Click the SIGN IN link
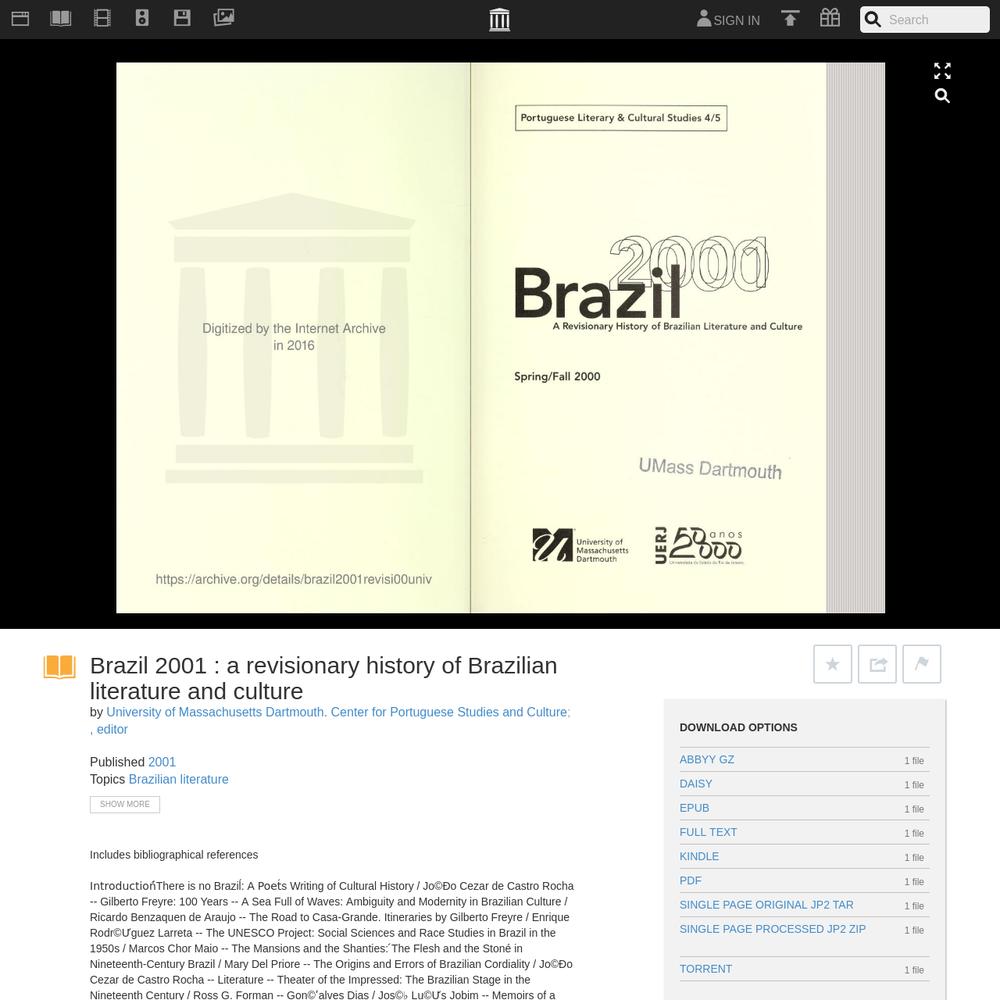This screenshot has width=1000, height=1000. click(x=728, y=20)
